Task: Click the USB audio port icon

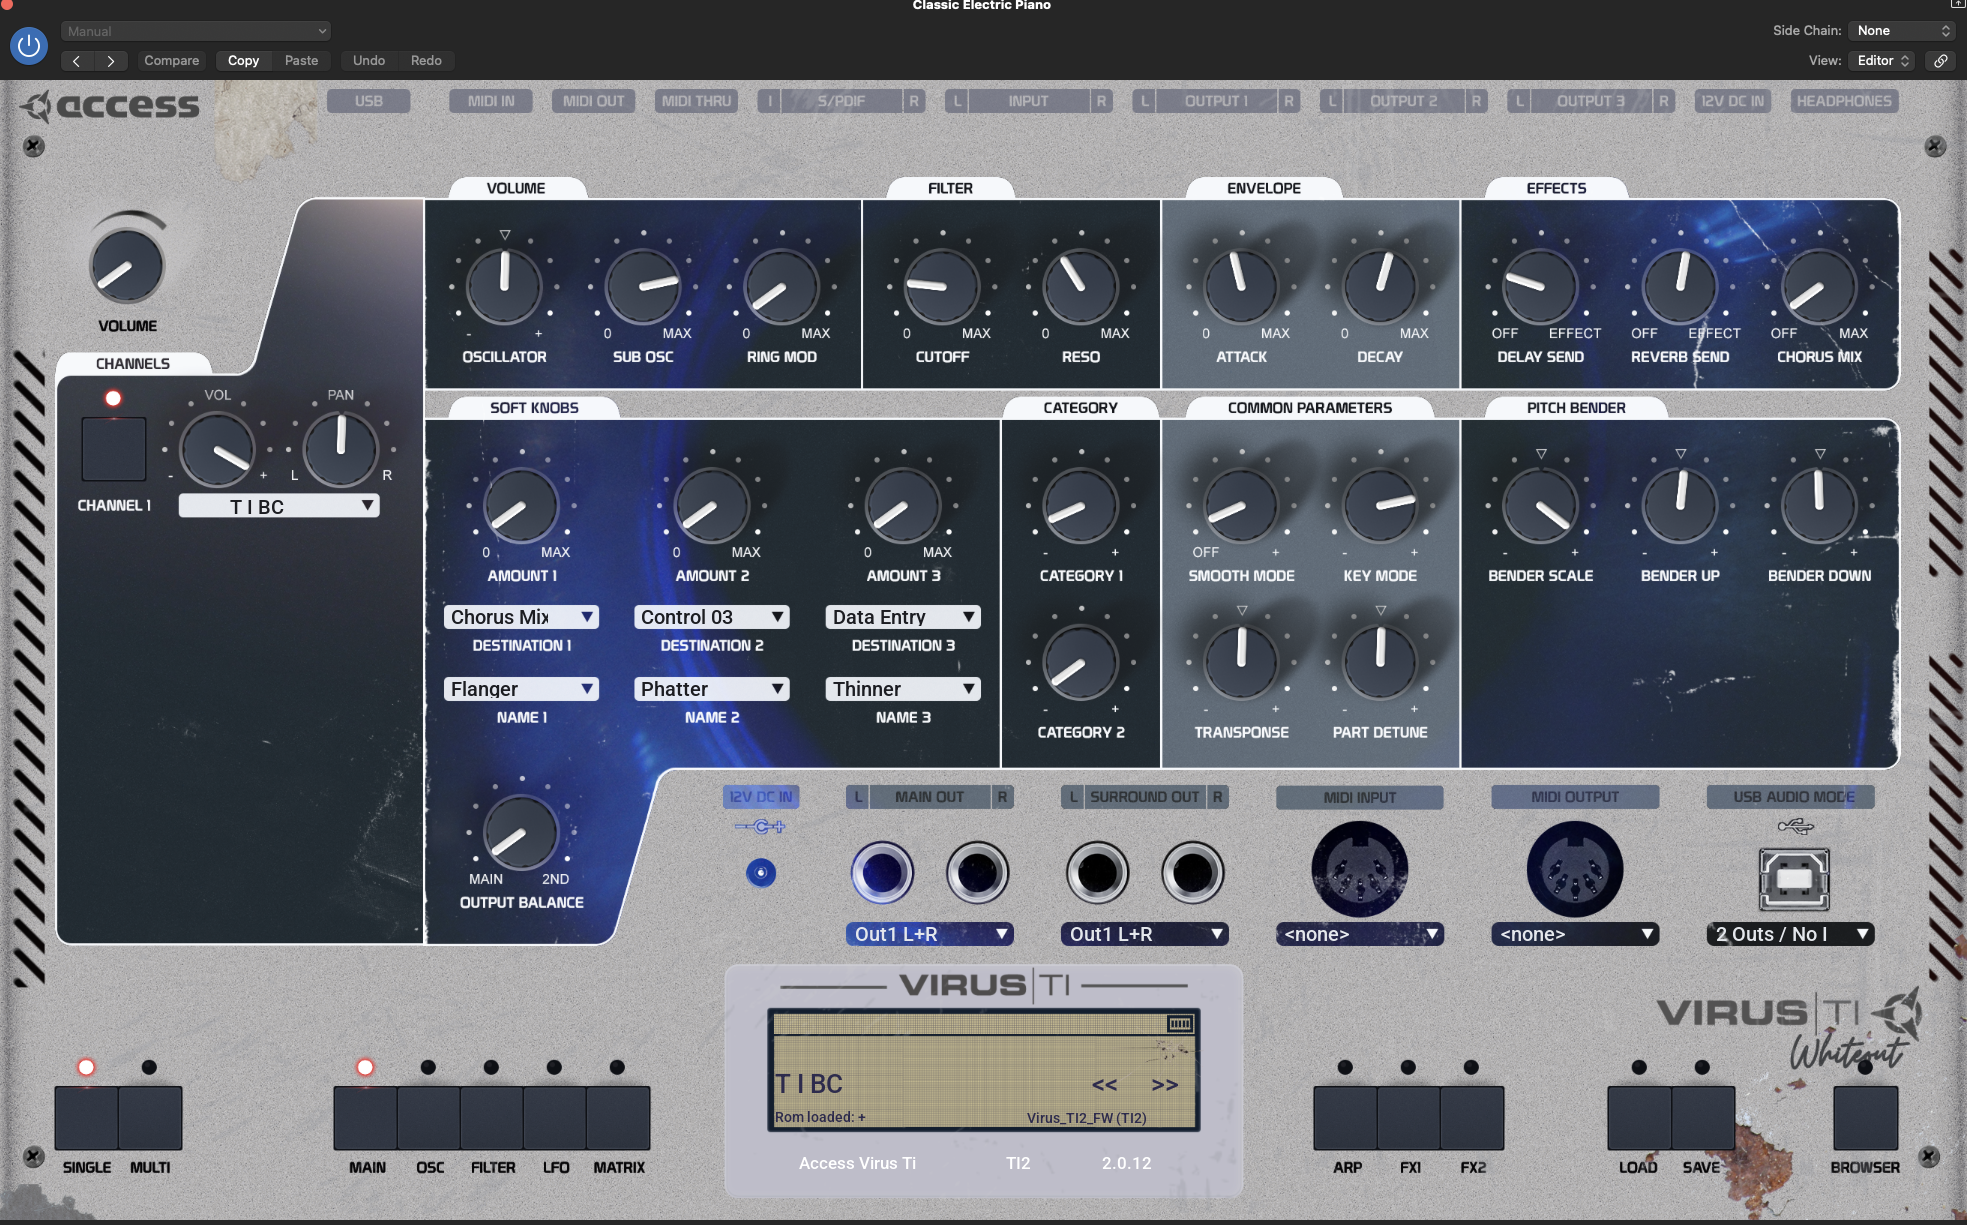Action: tap(1793, 878)
